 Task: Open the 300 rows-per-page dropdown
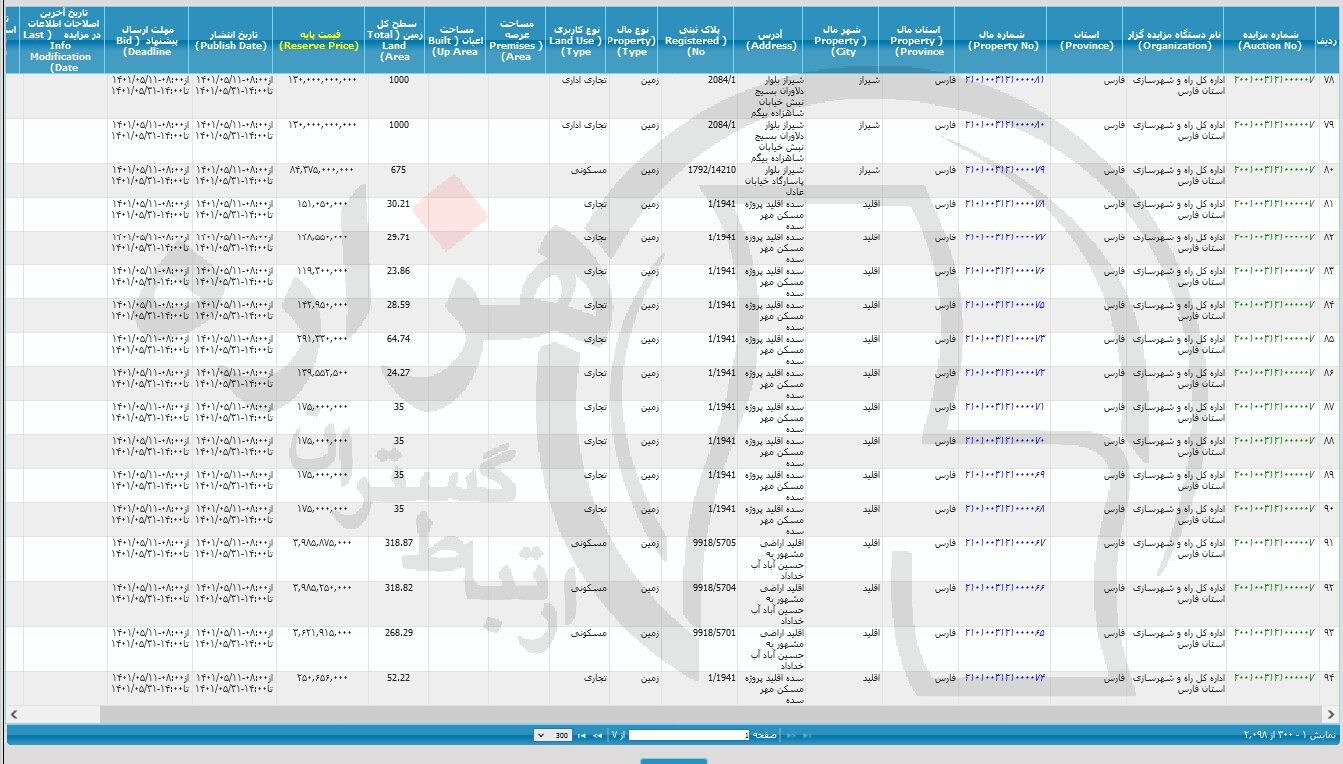tap(553, 735)
